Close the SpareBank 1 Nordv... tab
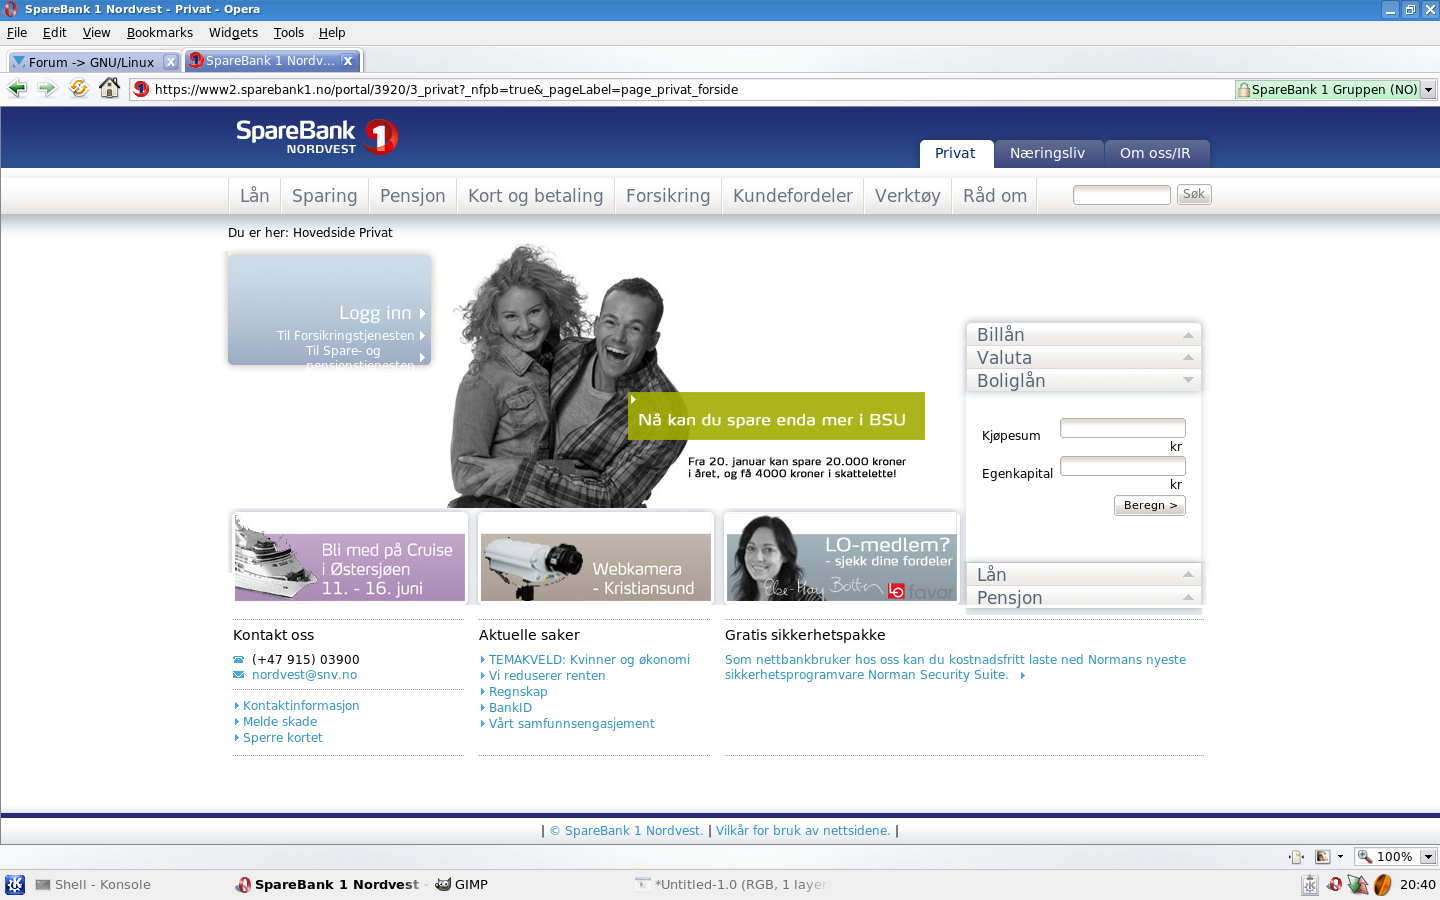 pos(347,61)
